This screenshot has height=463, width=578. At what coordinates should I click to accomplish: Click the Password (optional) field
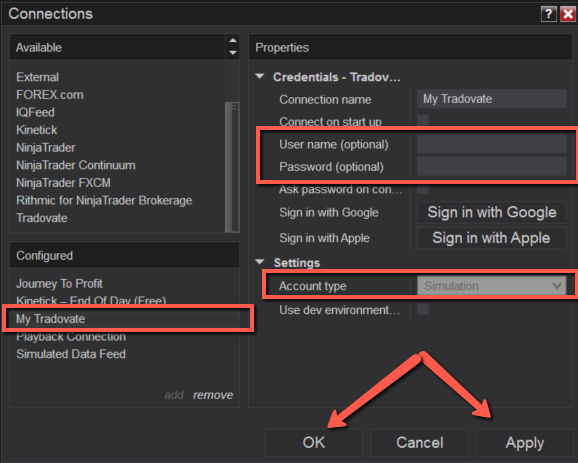click(x=491, y=166)
